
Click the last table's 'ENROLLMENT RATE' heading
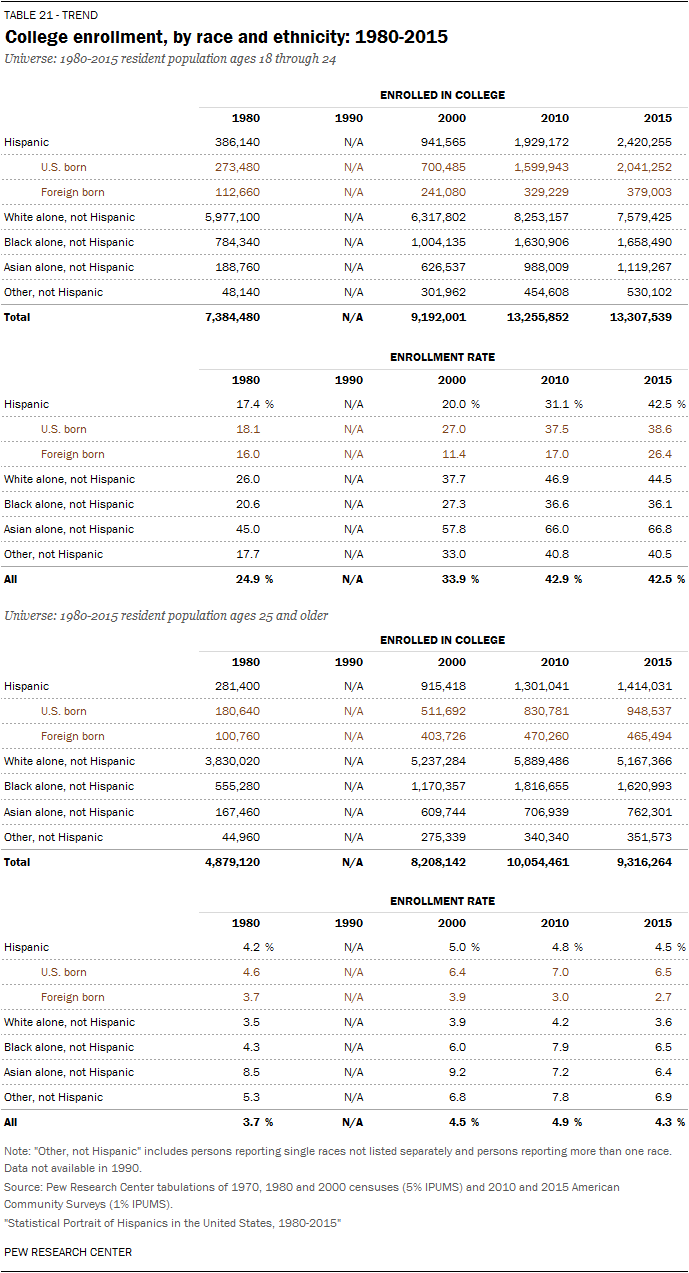pyautogui.click(x=442, y=901)
